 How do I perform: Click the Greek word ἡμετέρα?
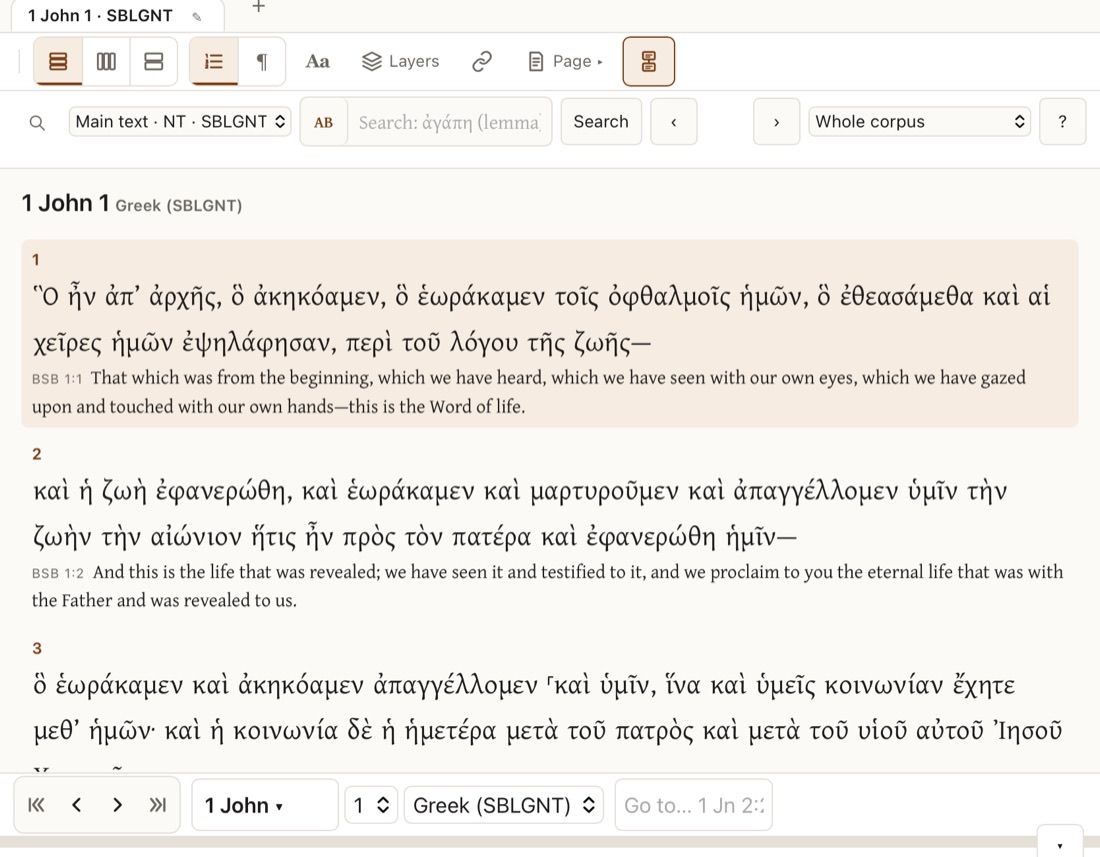[x=450, y=732]
